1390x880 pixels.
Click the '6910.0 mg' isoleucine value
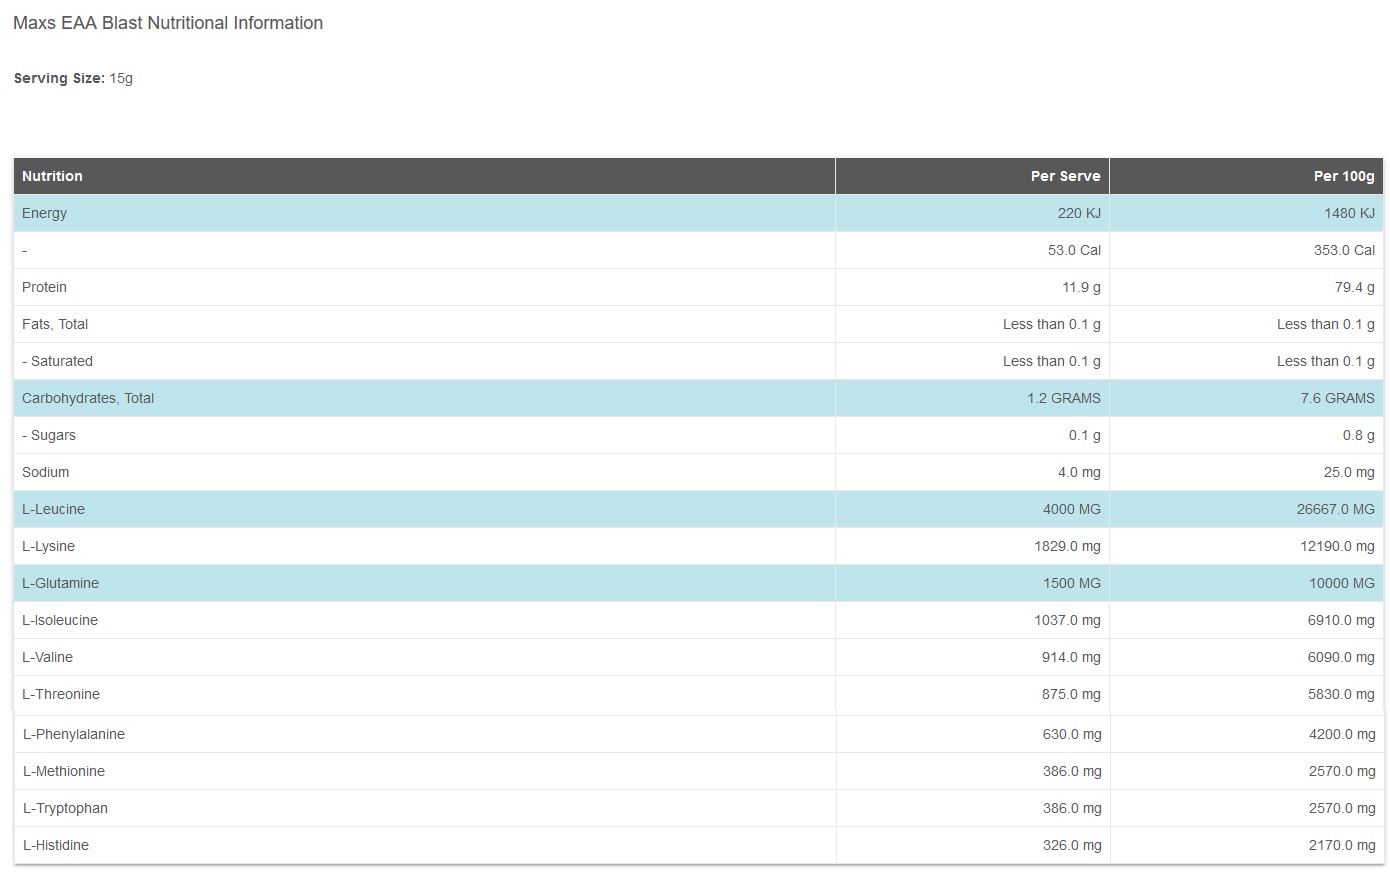pyautogui.click(x=1341, y=620)
